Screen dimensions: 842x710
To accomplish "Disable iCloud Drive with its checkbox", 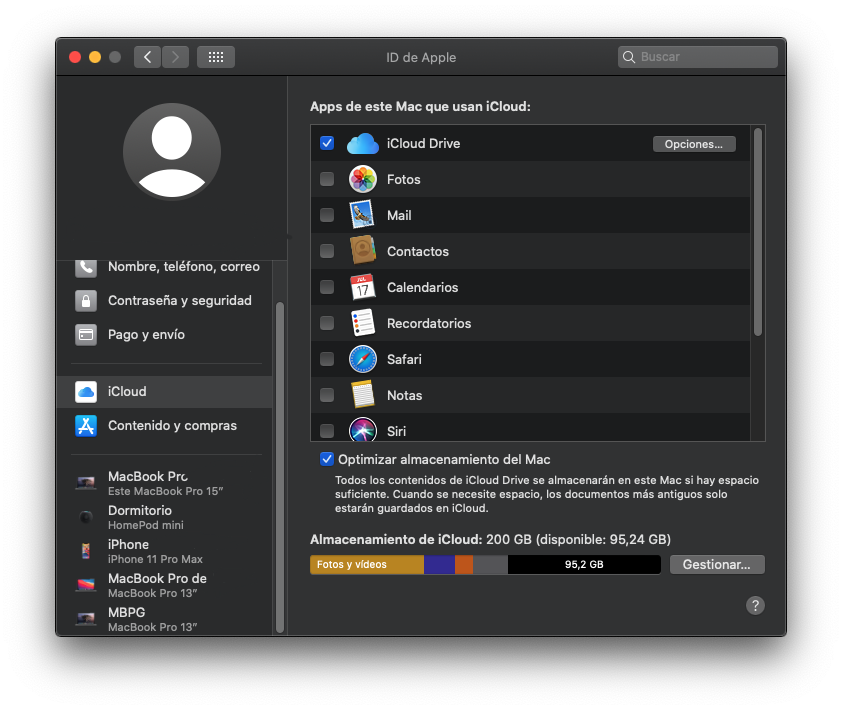I will tap(327, 143).
